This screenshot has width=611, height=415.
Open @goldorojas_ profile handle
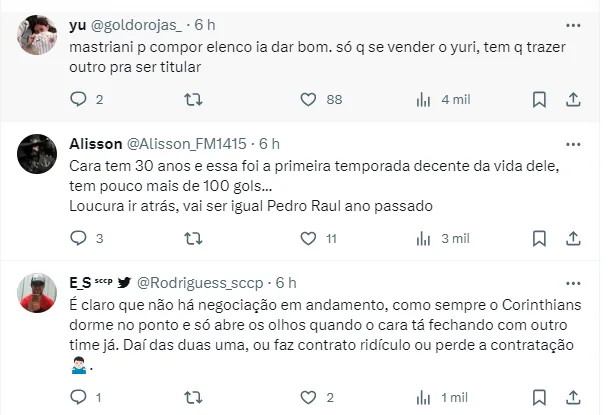click(144, 24)
